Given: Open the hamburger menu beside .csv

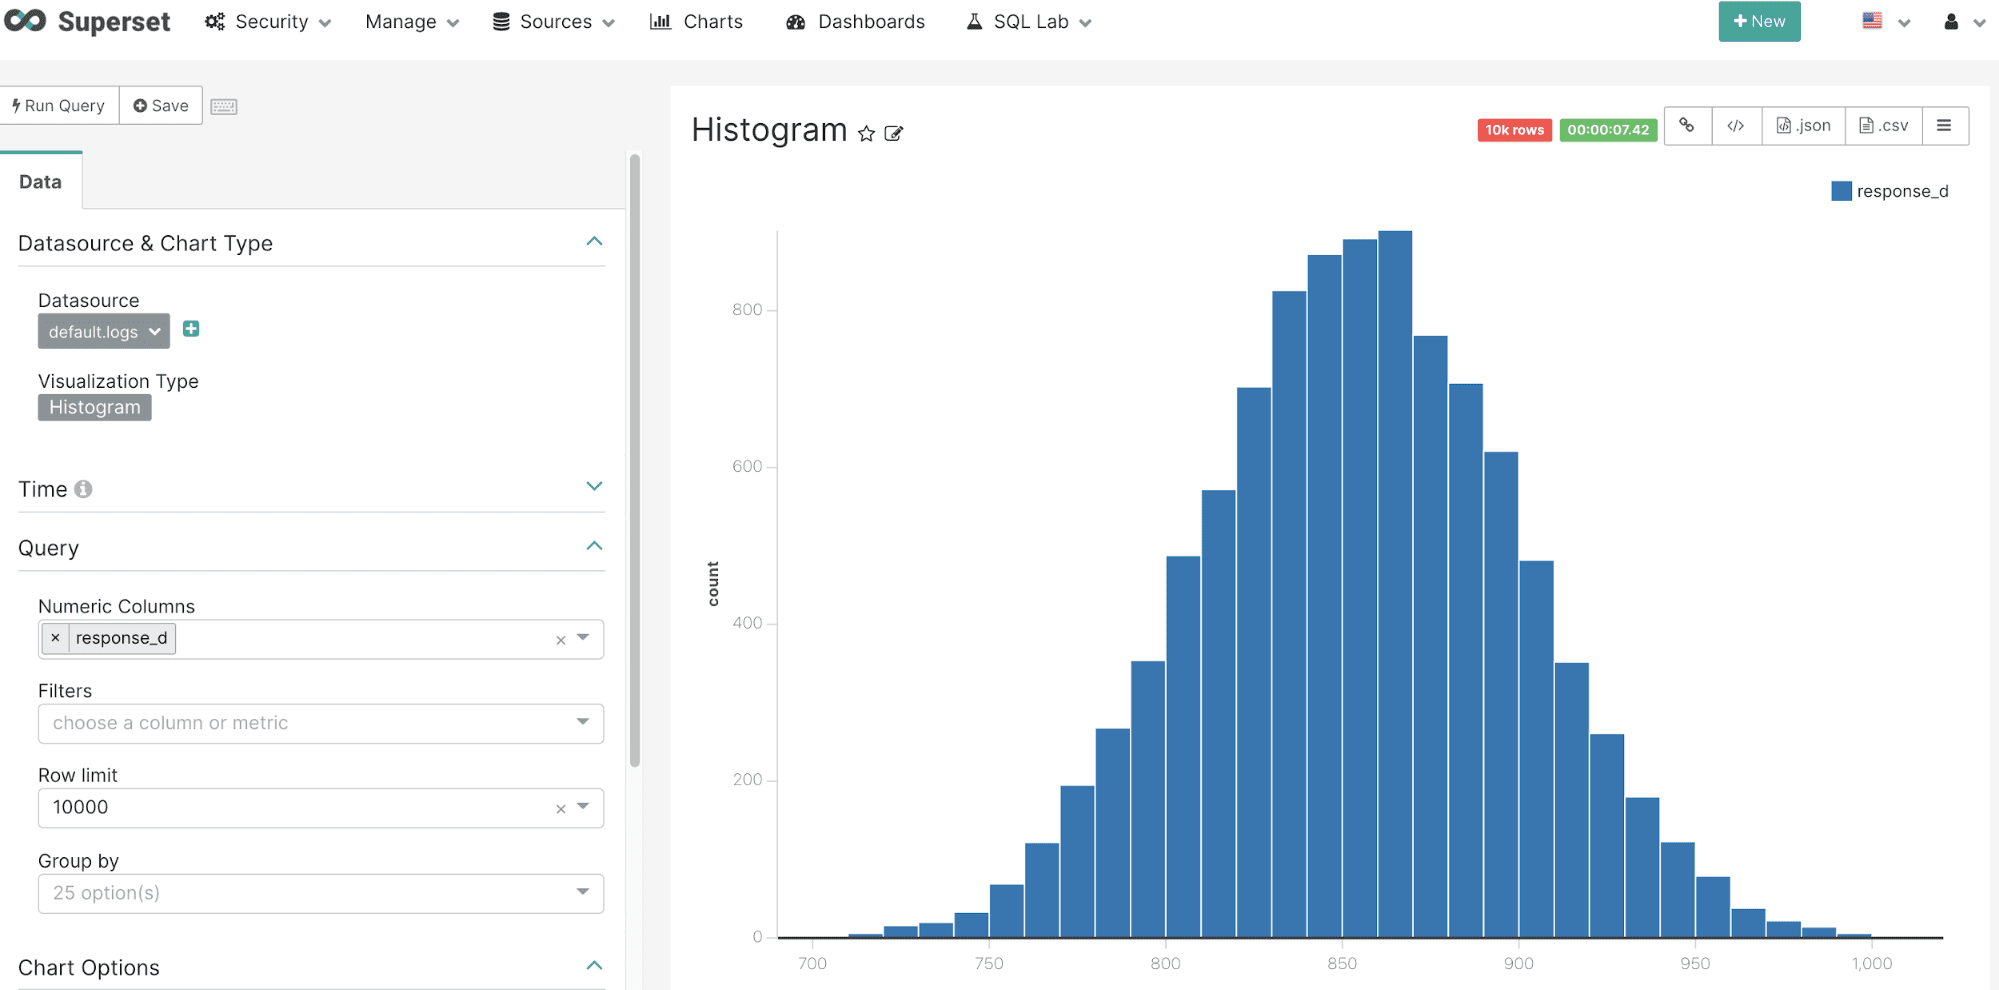Looking at the screenshot, I should click(x=1944, y=126).
